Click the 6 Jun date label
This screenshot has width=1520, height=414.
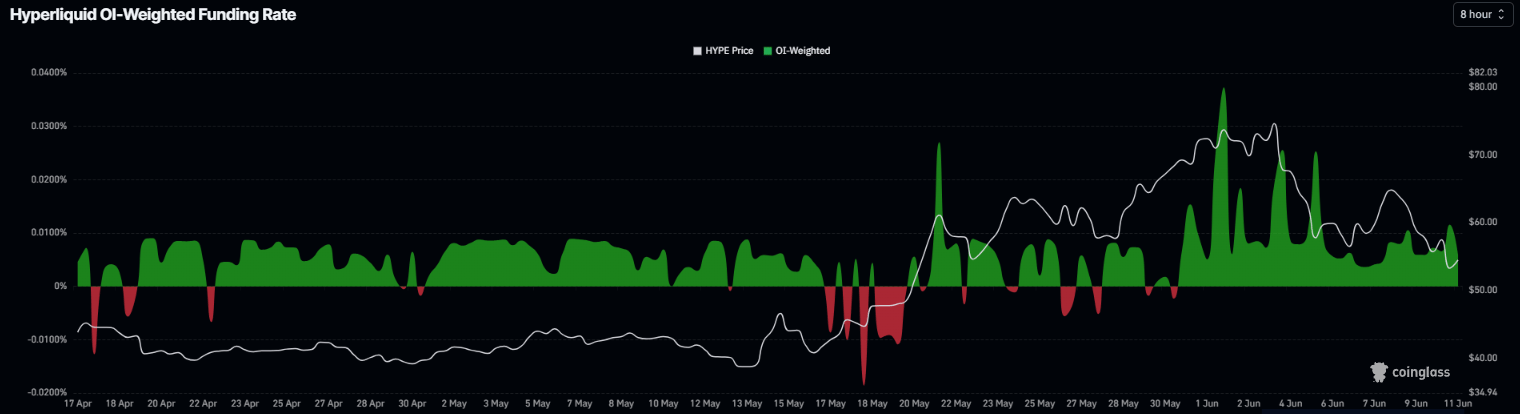1332,403
